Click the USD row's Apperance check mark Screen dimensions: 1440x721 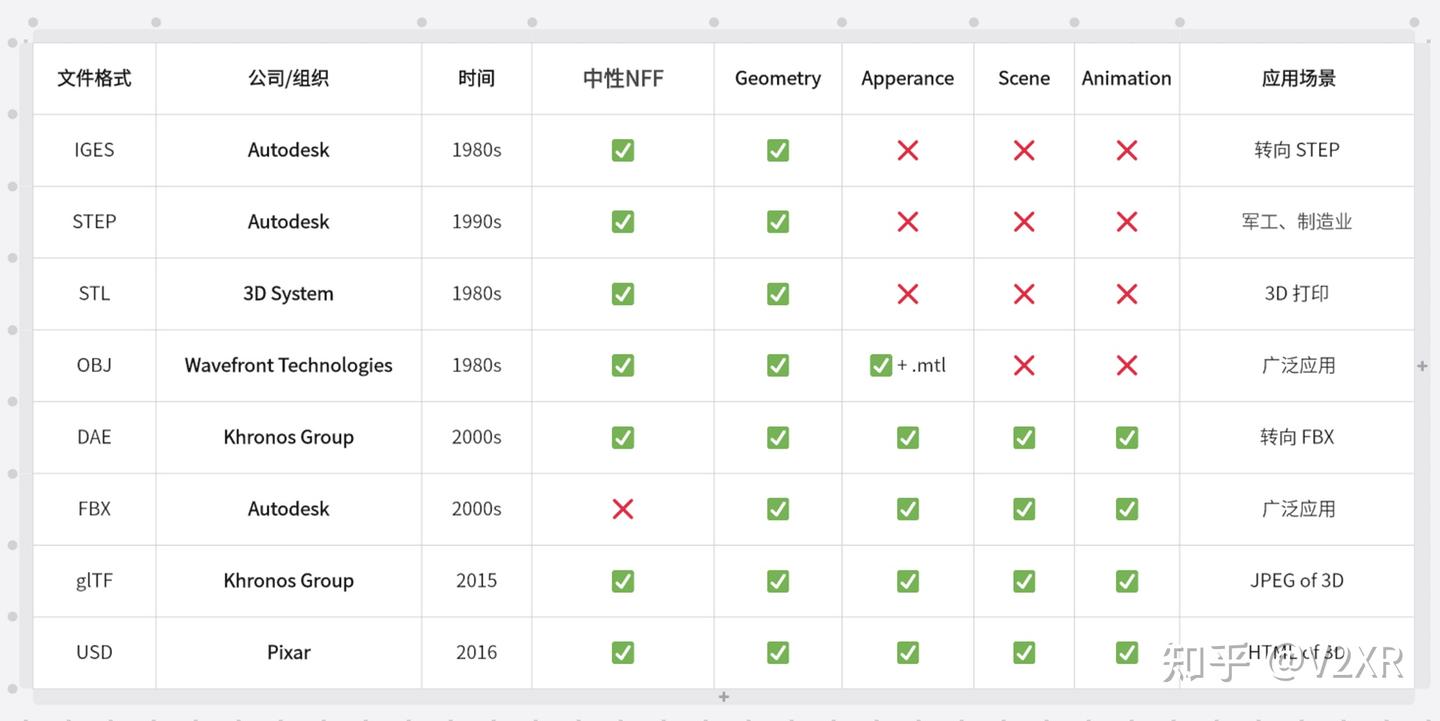(908, 652)
